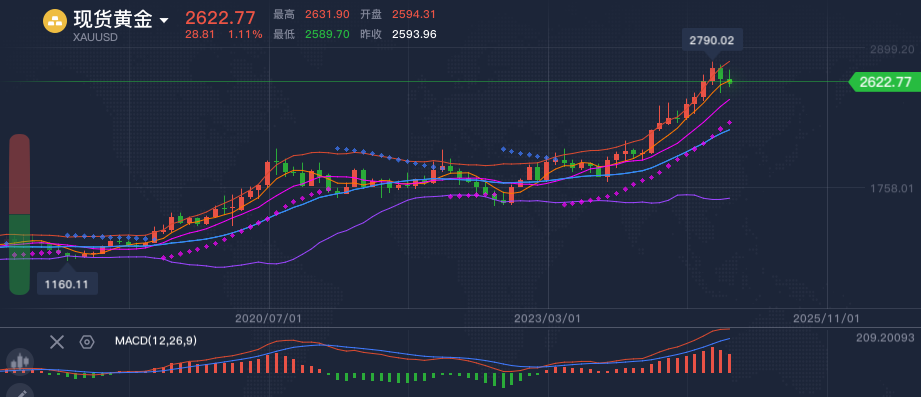The width and height of the screenshot is (921, 397).
Task: Click the green lower sentiment bar
Action: pyautogui.click(x=19, y=254)
